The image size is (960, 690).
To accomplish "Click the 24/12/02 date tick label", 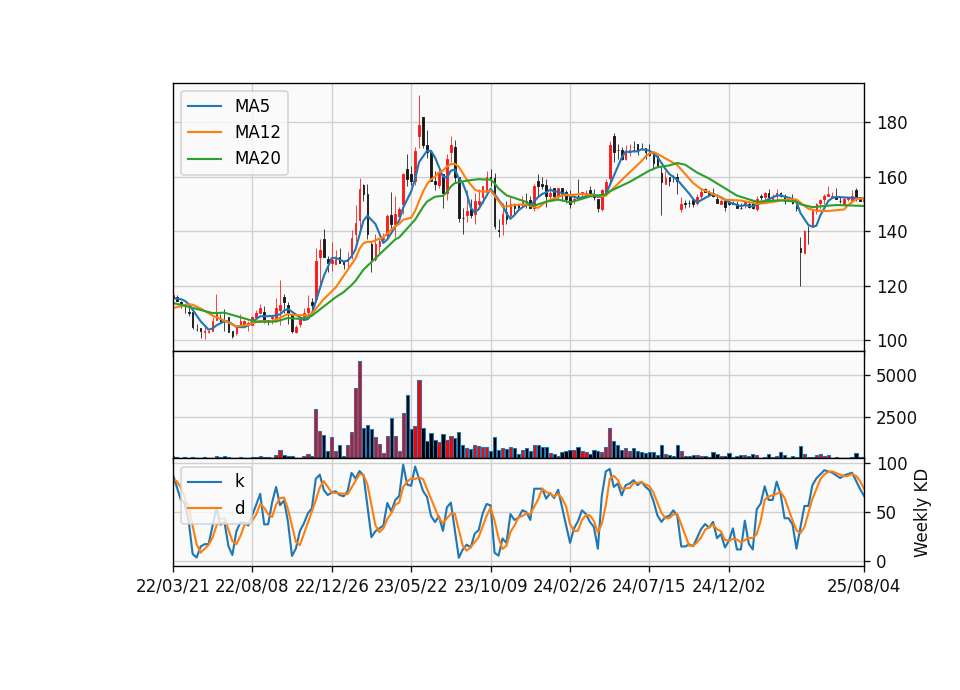I will (x=729, y=586).
